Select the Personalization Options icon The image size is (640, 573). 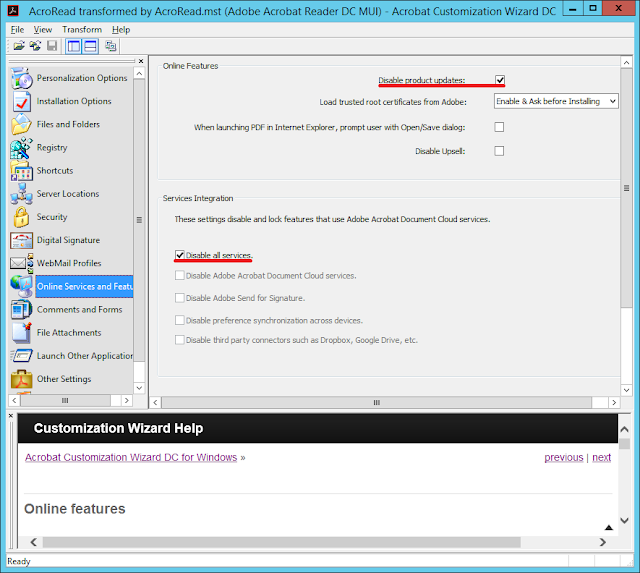pyautogui.click(x=22, y=78)
